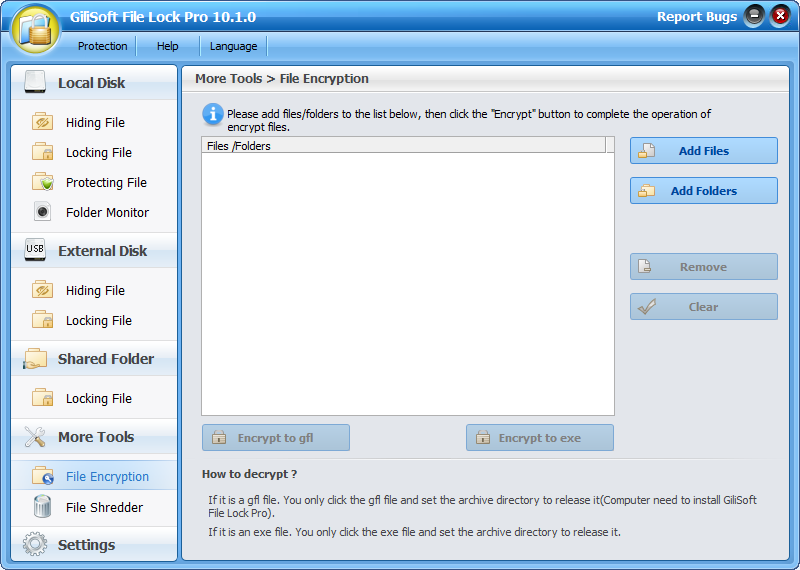Click the Local Disk drive icon
Viewport: 800px width, 570px height.
click(35, 82)
